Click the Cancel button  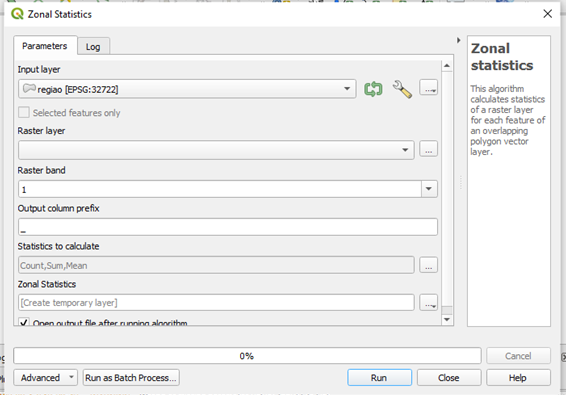518,356
